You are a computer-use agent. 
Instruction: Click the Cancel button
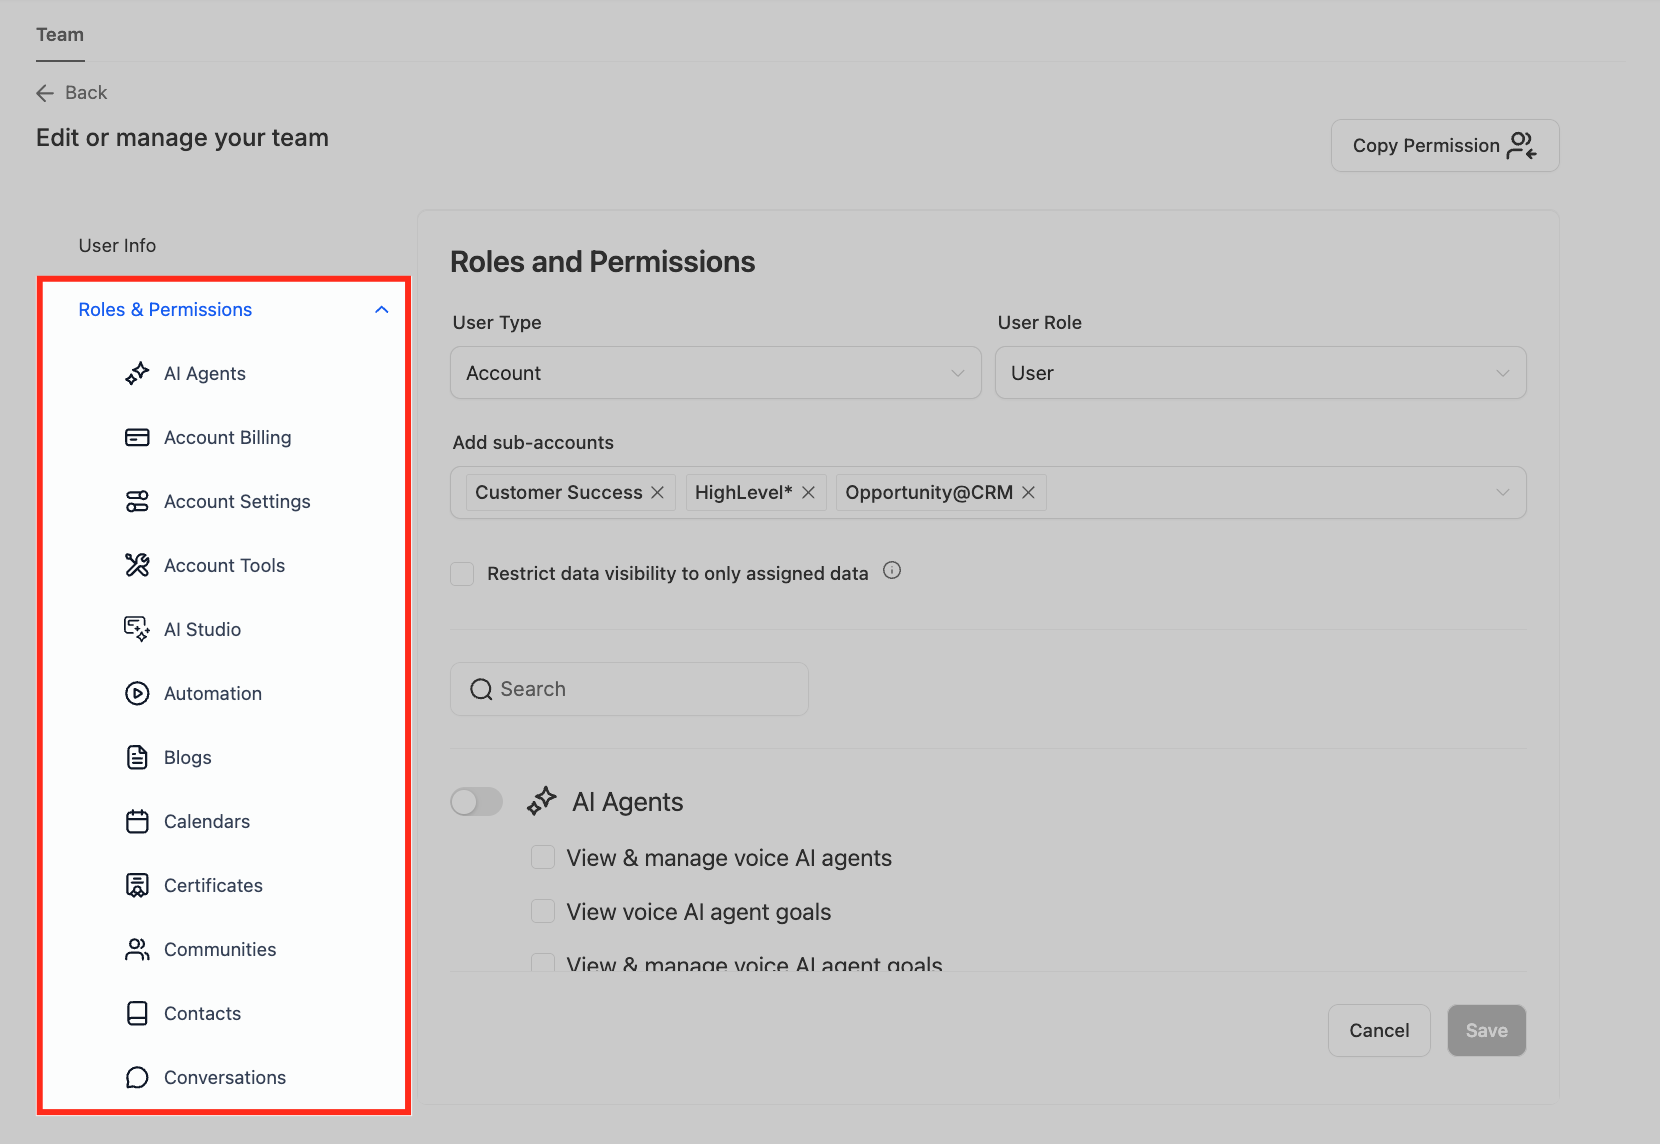tap(1379, 1030)
